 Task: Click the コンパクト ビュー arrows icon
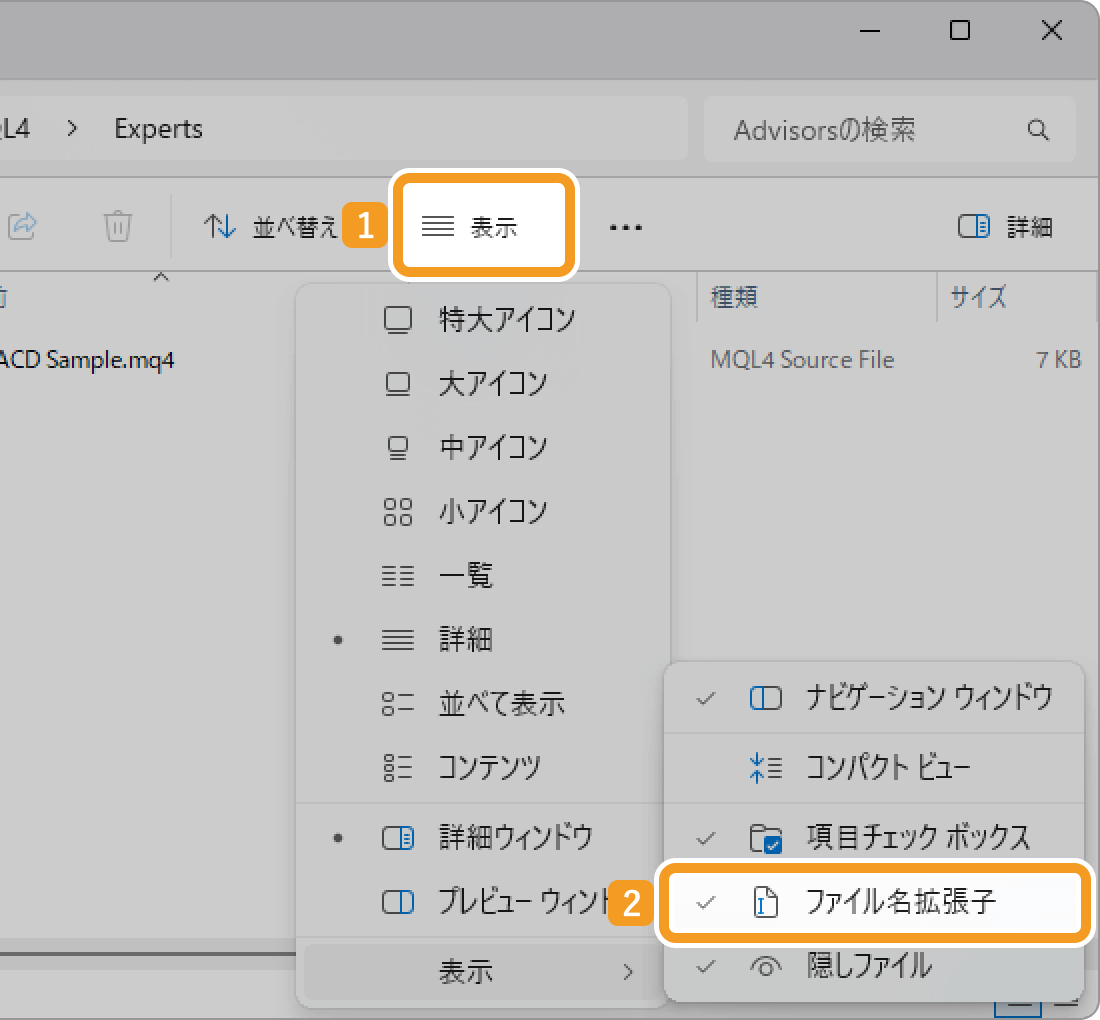pyautogui.click(x=765, y=767)
